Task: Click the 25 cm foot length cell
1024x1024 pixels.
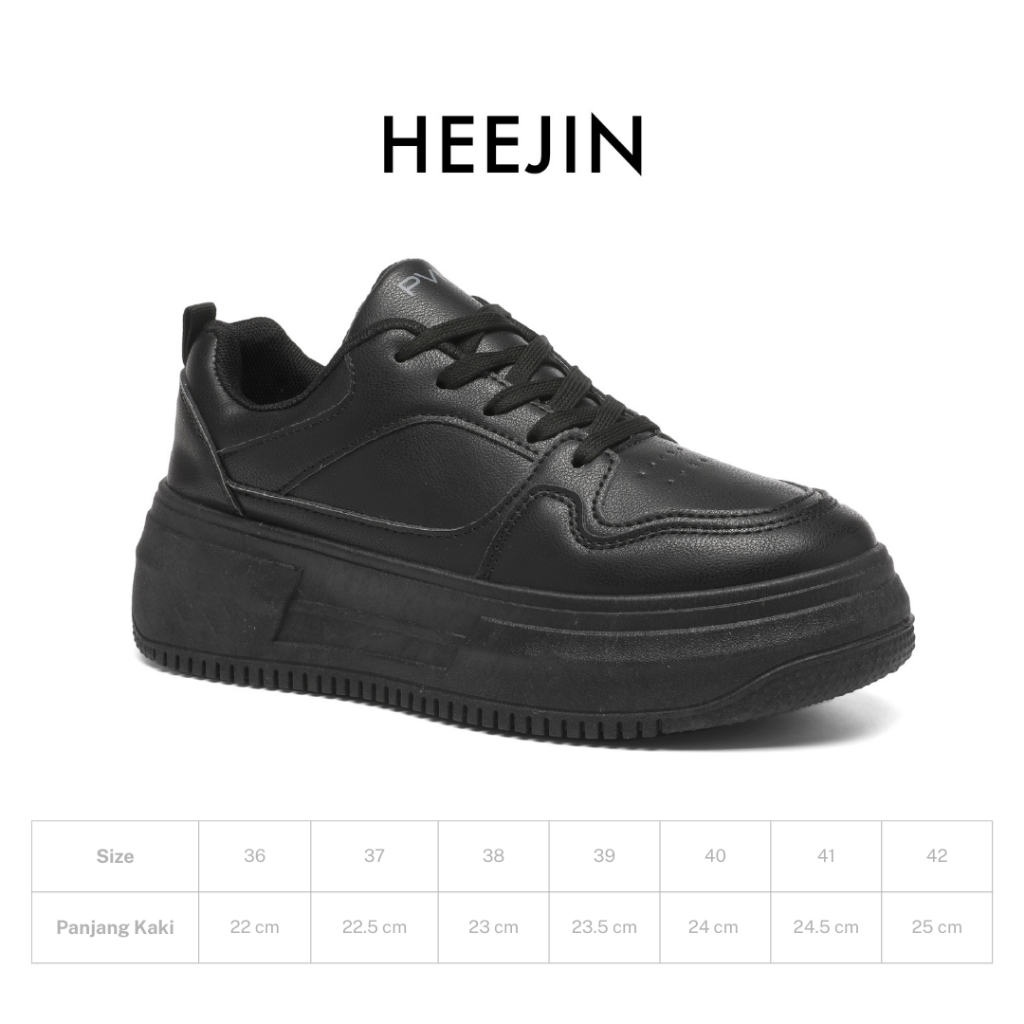Action: pos(937,927)
